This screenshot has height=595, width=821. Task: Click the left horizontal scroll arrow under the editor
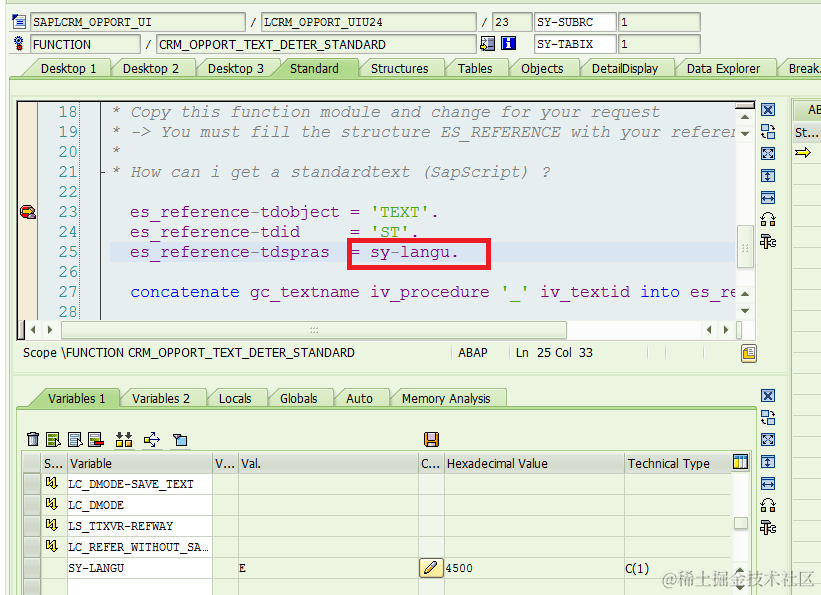pyautogui.click(x=33, y=329)
